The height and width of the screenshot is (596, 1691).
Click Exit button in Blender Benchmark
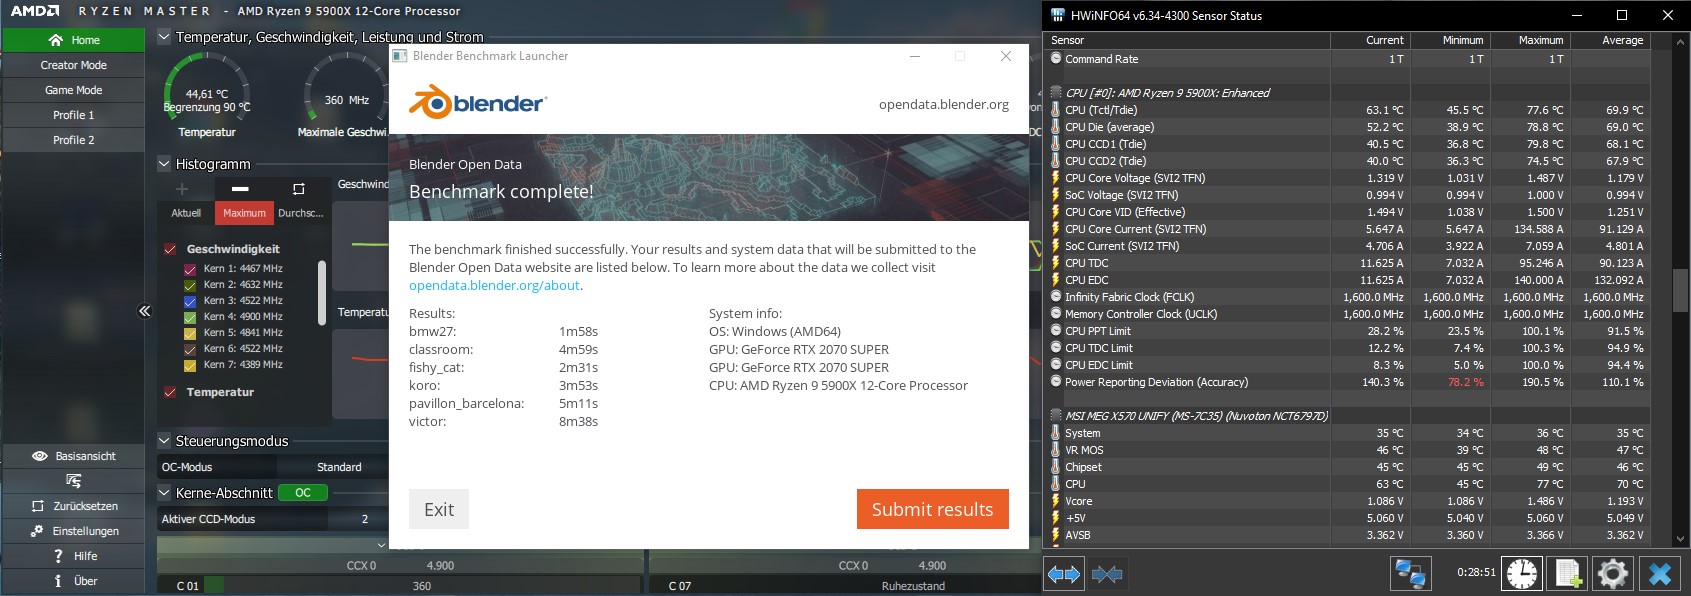click(439, 509)
